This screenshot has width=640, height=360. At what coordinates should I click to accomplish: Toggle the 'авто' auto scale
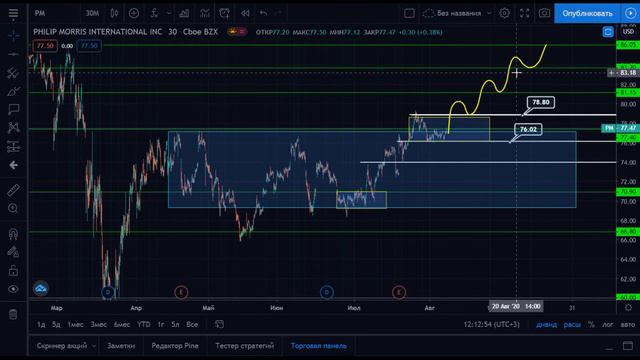click(628, 324)
